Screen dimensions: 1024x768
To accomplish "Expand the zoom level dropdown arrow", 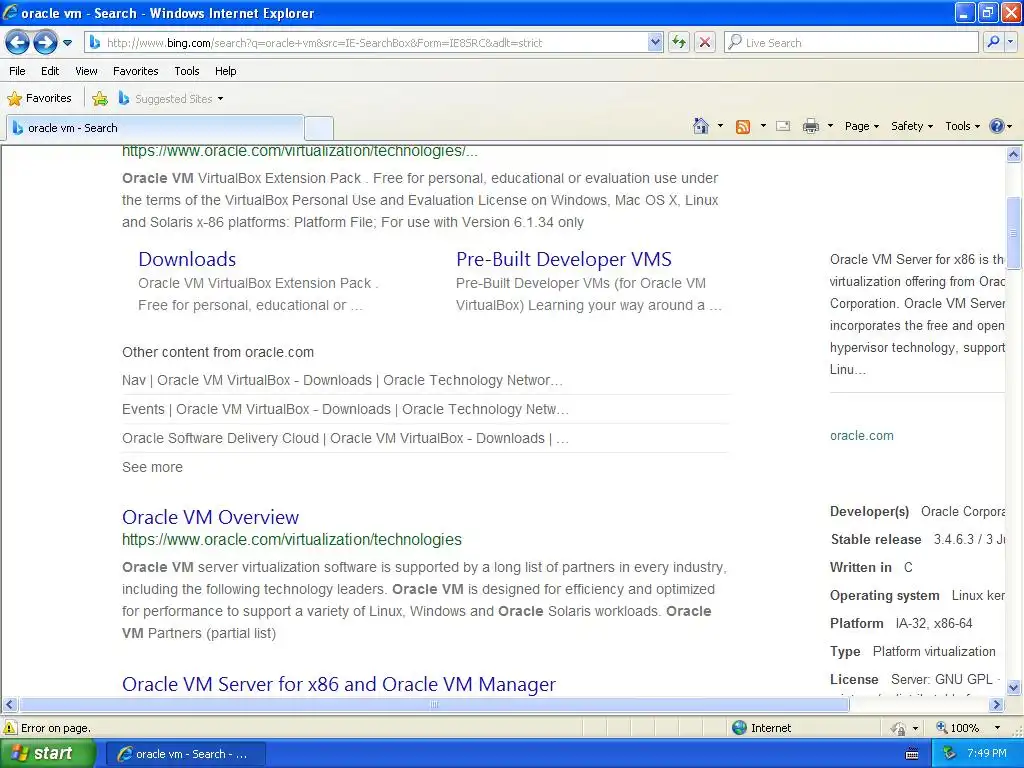I will [997, 728].
